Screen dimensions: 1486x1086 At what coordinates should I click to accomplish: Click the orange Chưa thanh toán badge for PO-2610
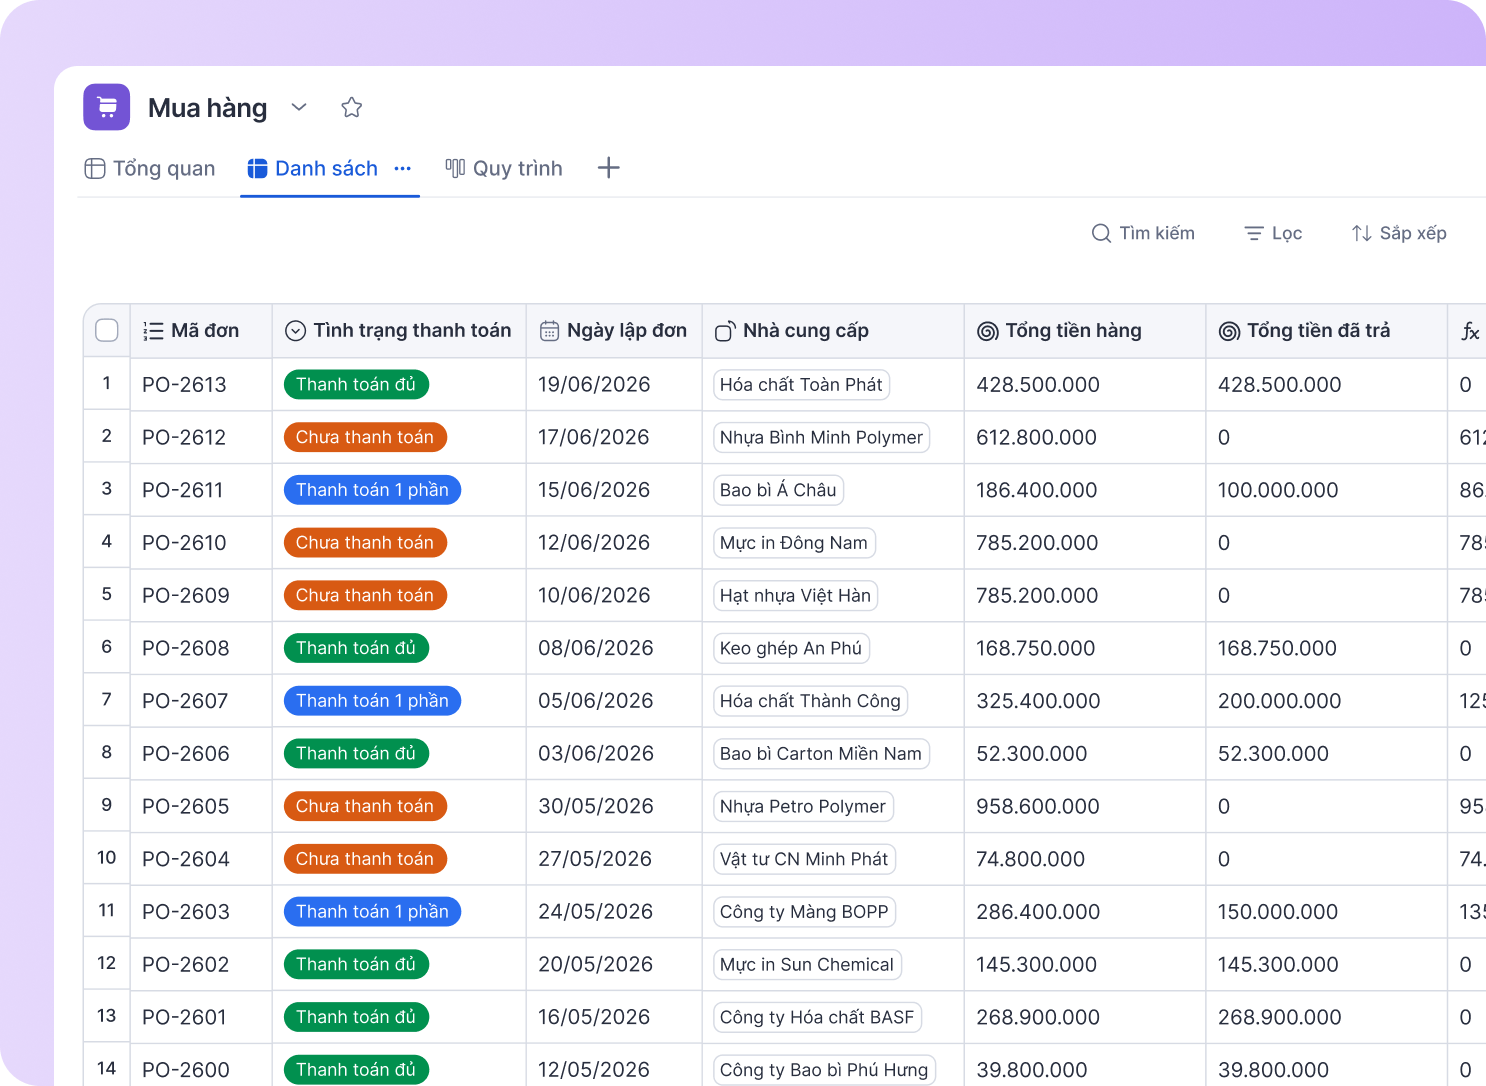[x=365, y=543]
